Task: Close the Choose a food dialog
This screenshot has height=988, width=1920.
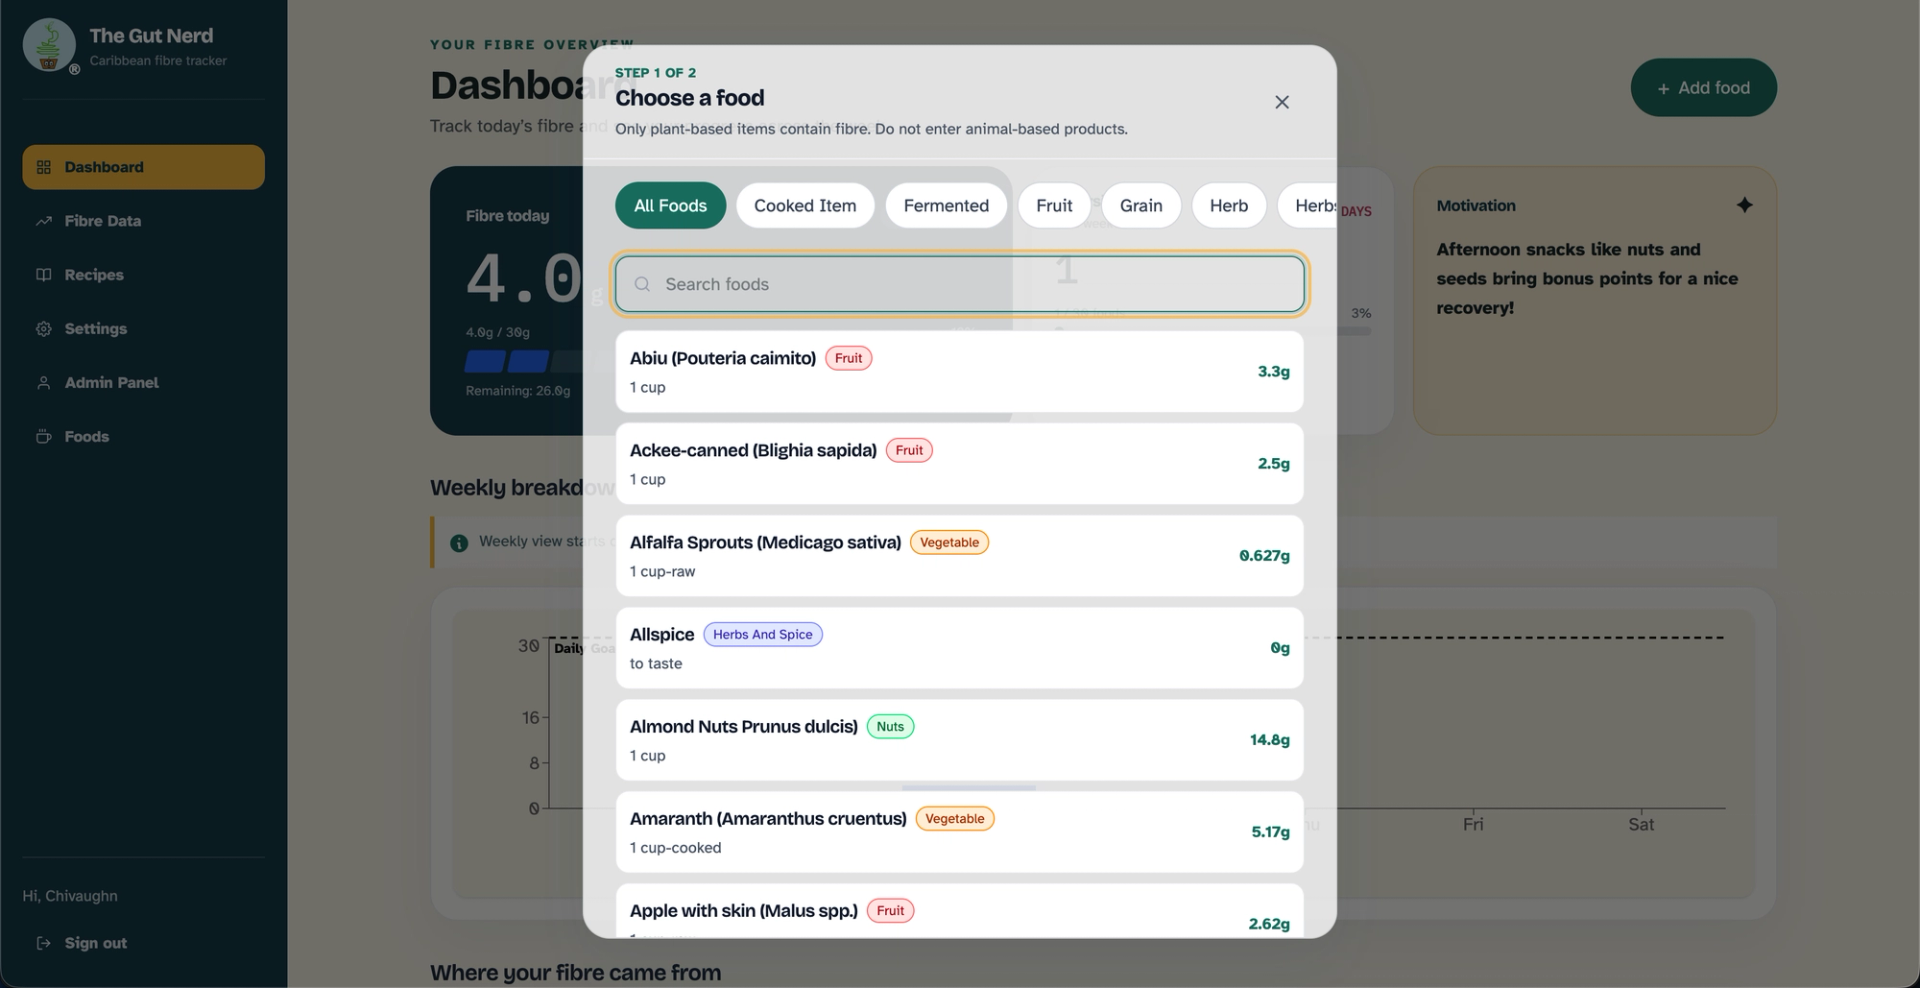Action: [1282, 102]
